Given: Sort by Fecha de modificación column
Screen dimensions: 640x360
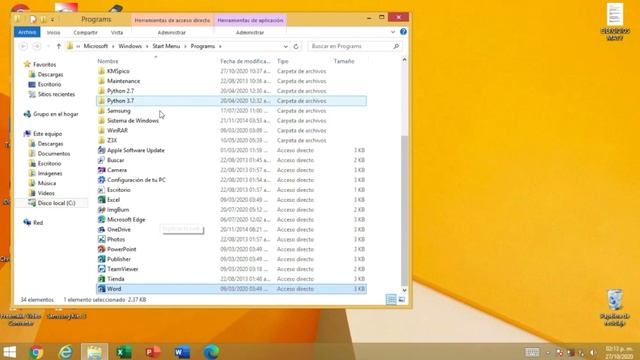Looking at the screenshot, I should [245, 61].
